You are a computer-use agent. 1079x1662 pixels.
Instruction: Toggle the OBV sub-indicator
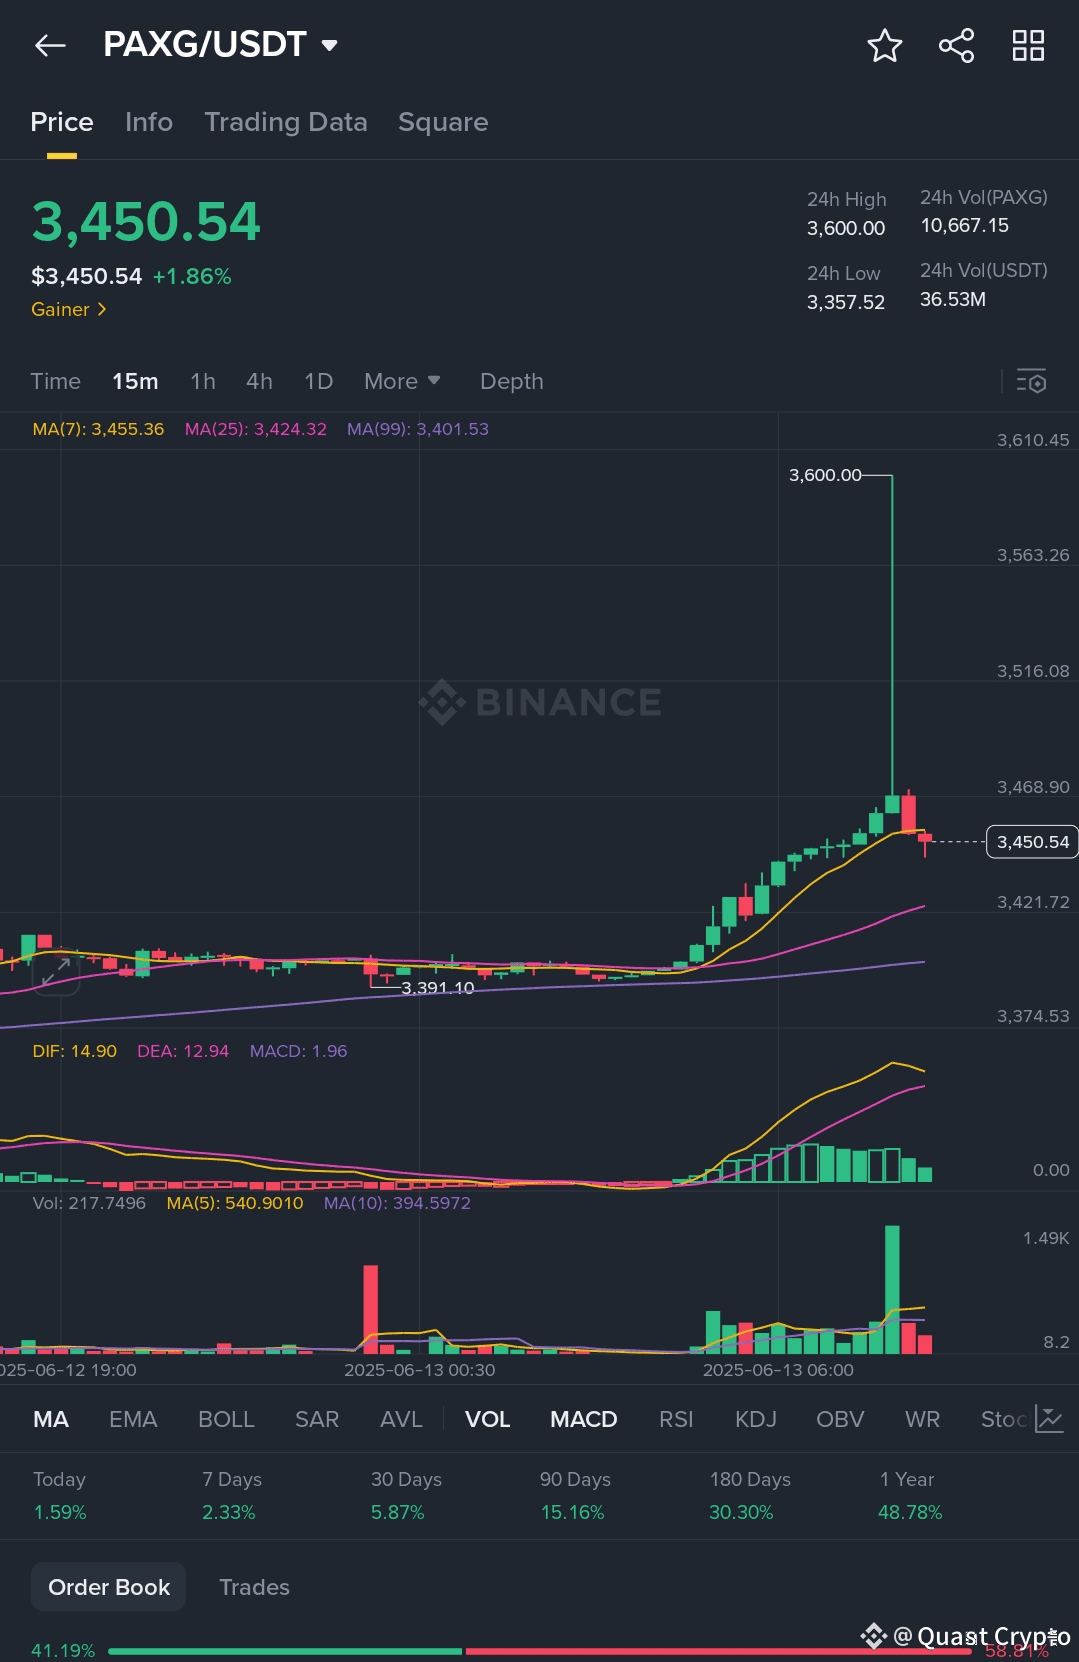(x=840, y=1419)
